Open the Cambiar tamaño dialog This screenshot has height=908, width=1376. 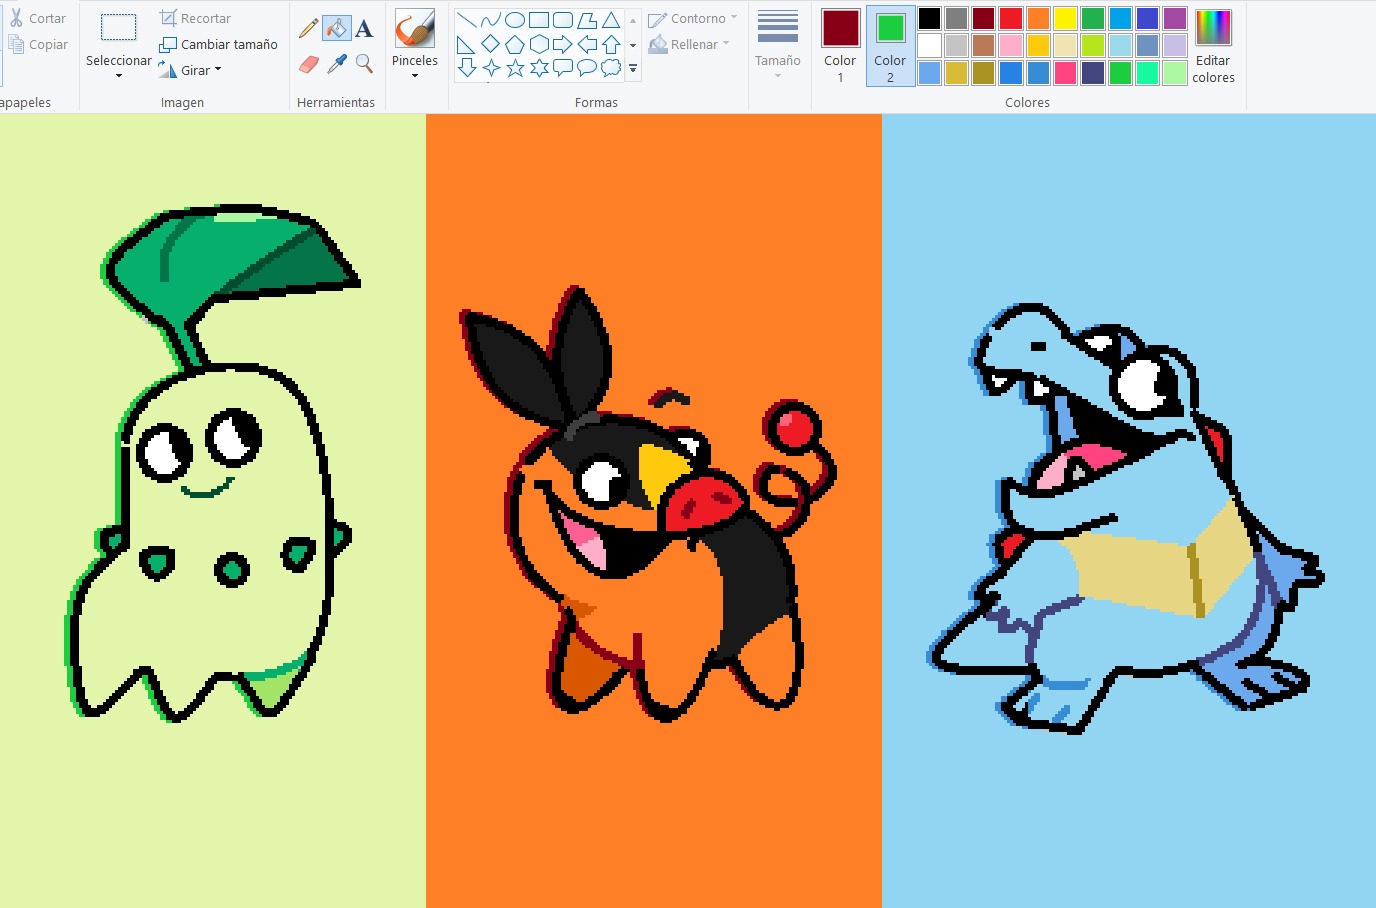click(x=218, y=44)
